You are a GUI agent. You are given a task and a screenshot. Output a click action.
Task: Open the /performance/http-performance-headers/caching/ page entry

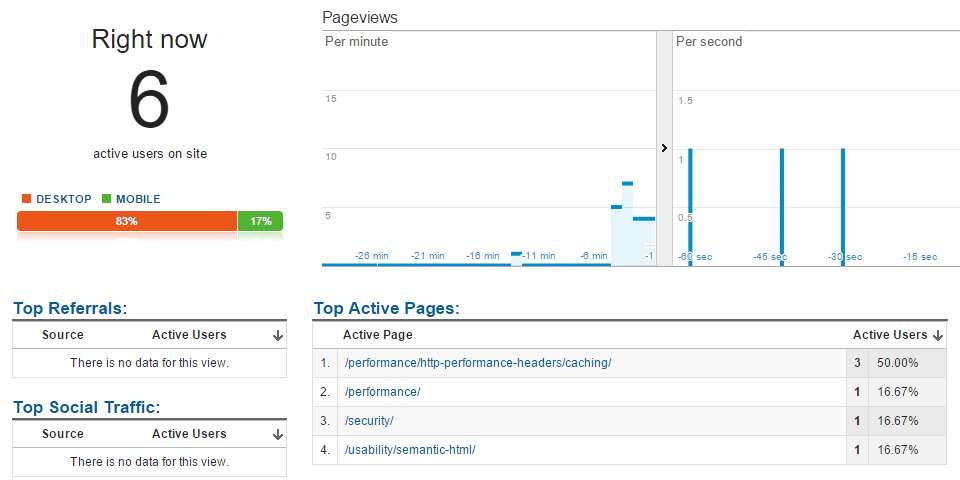(x=477, y=363)
